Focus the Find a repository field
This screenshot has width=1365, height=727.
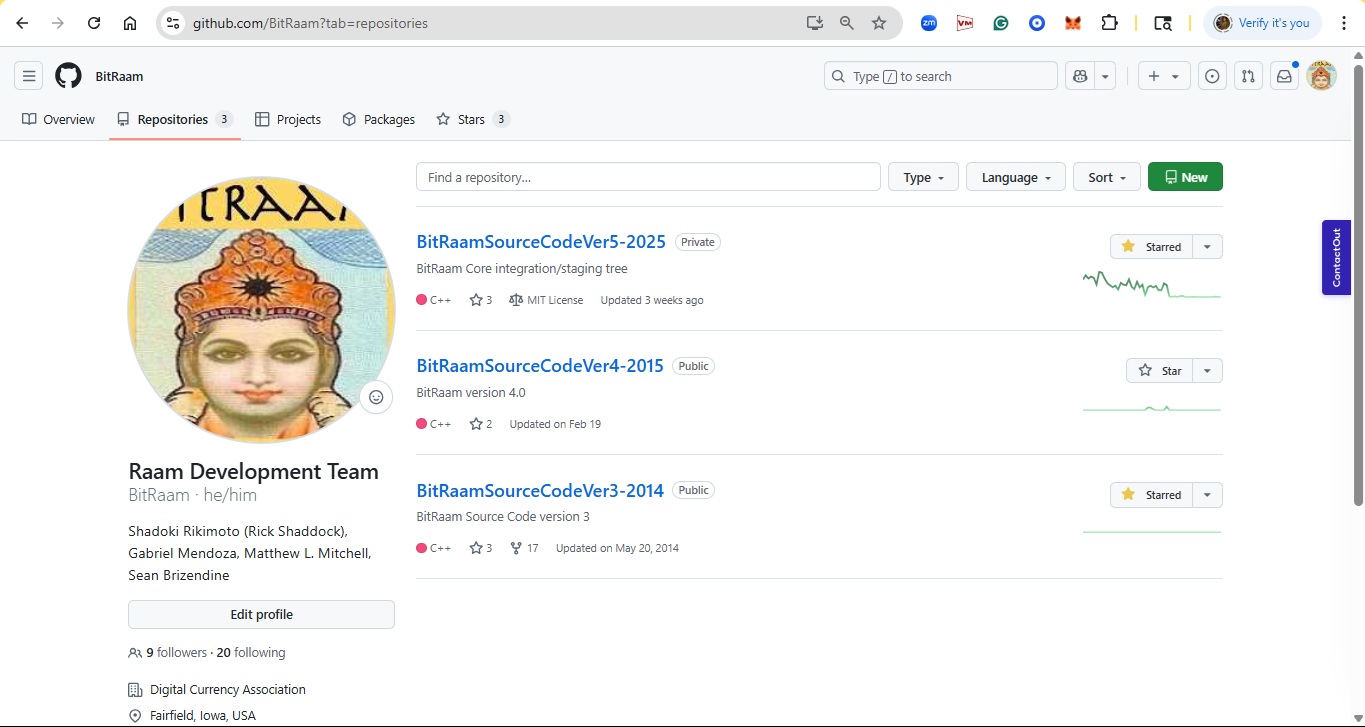648,177
